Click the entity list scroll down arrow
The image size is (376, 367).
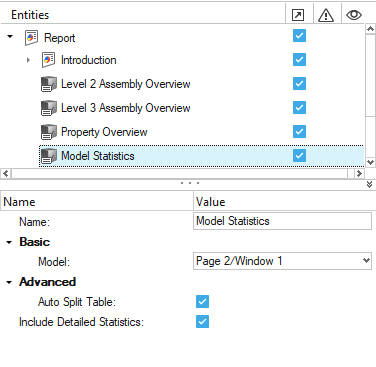(x=370, y=162)
